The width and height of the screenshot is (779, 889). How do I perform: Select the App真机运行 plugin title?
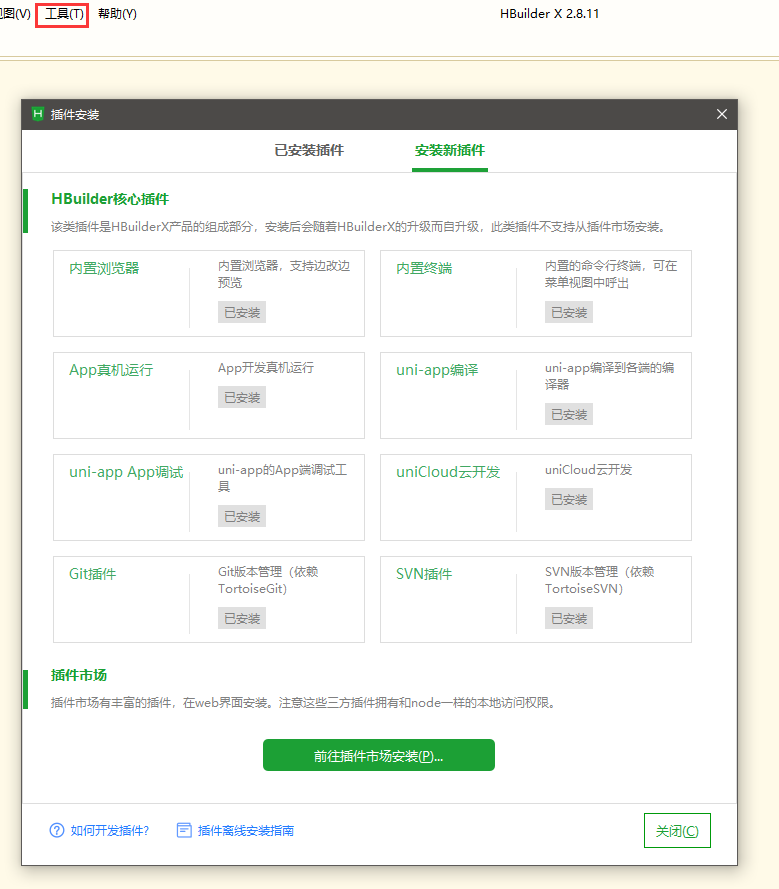pyautogui.click(x=111, y=370)
